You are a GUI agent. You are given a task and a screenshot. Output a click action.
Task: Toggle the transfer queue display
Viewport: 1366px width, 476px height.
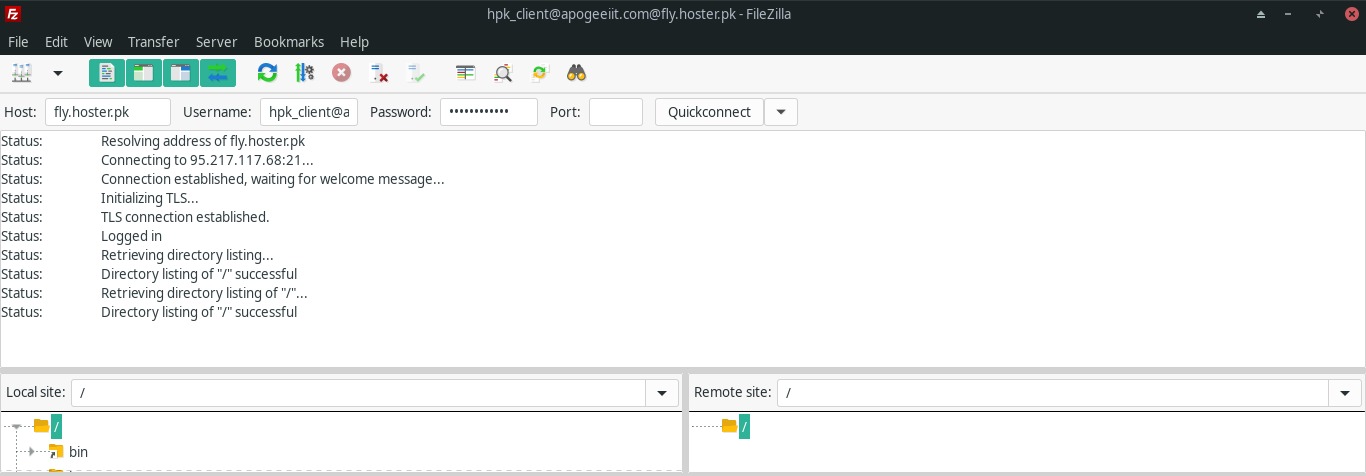point(217,73)
